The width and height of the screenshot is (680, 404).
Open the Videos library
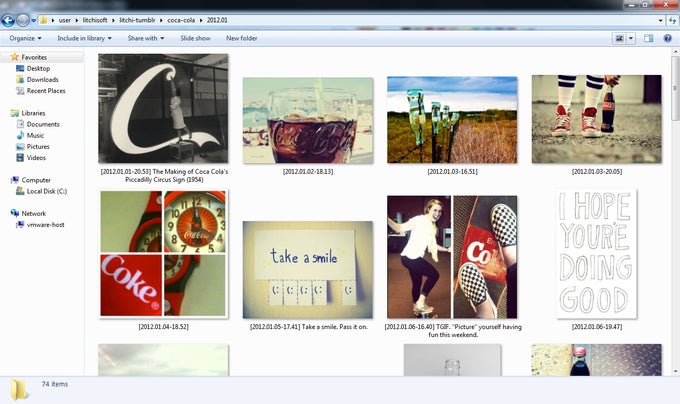pyautogui.click(x=36, y=158)
